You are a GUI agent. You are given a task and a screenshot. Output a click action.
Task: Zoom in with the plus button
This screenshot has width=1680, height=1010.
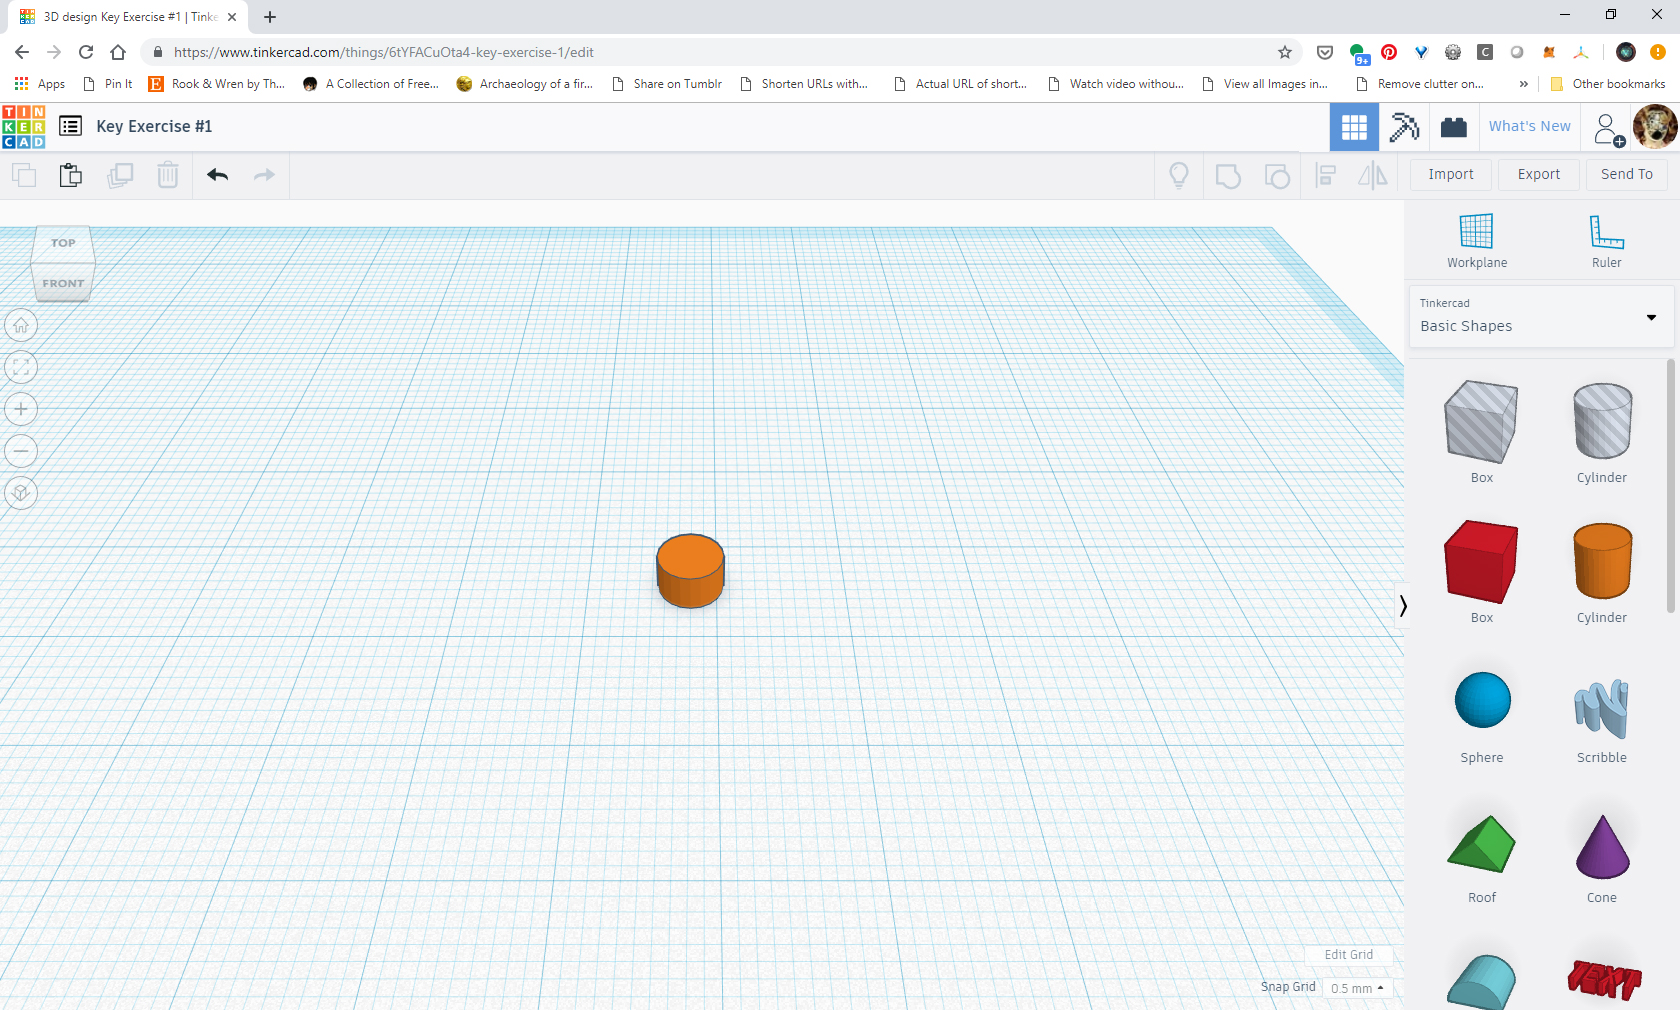tap(21, 409)
